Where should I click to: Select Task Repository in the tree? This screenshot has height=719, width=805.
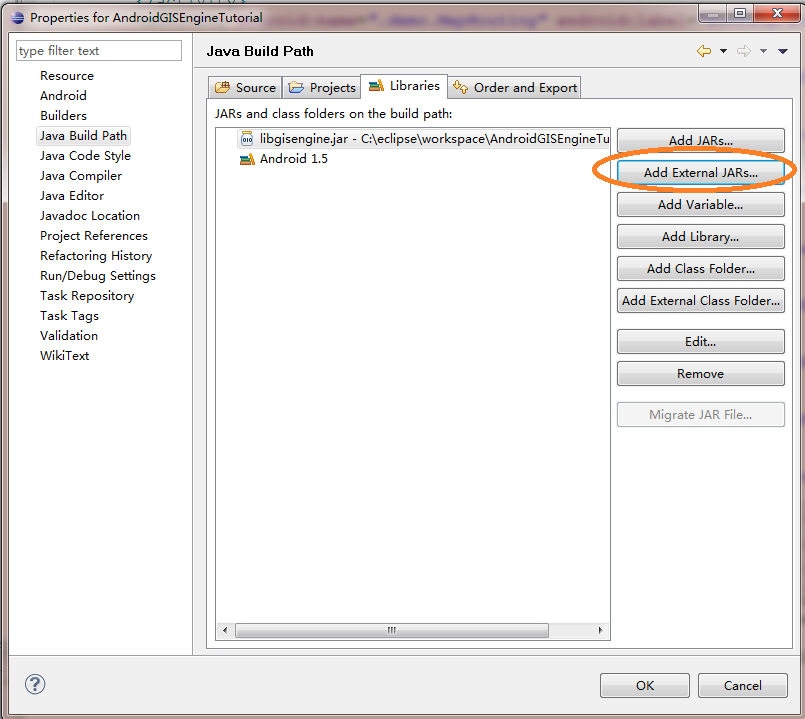coord(87,296)
